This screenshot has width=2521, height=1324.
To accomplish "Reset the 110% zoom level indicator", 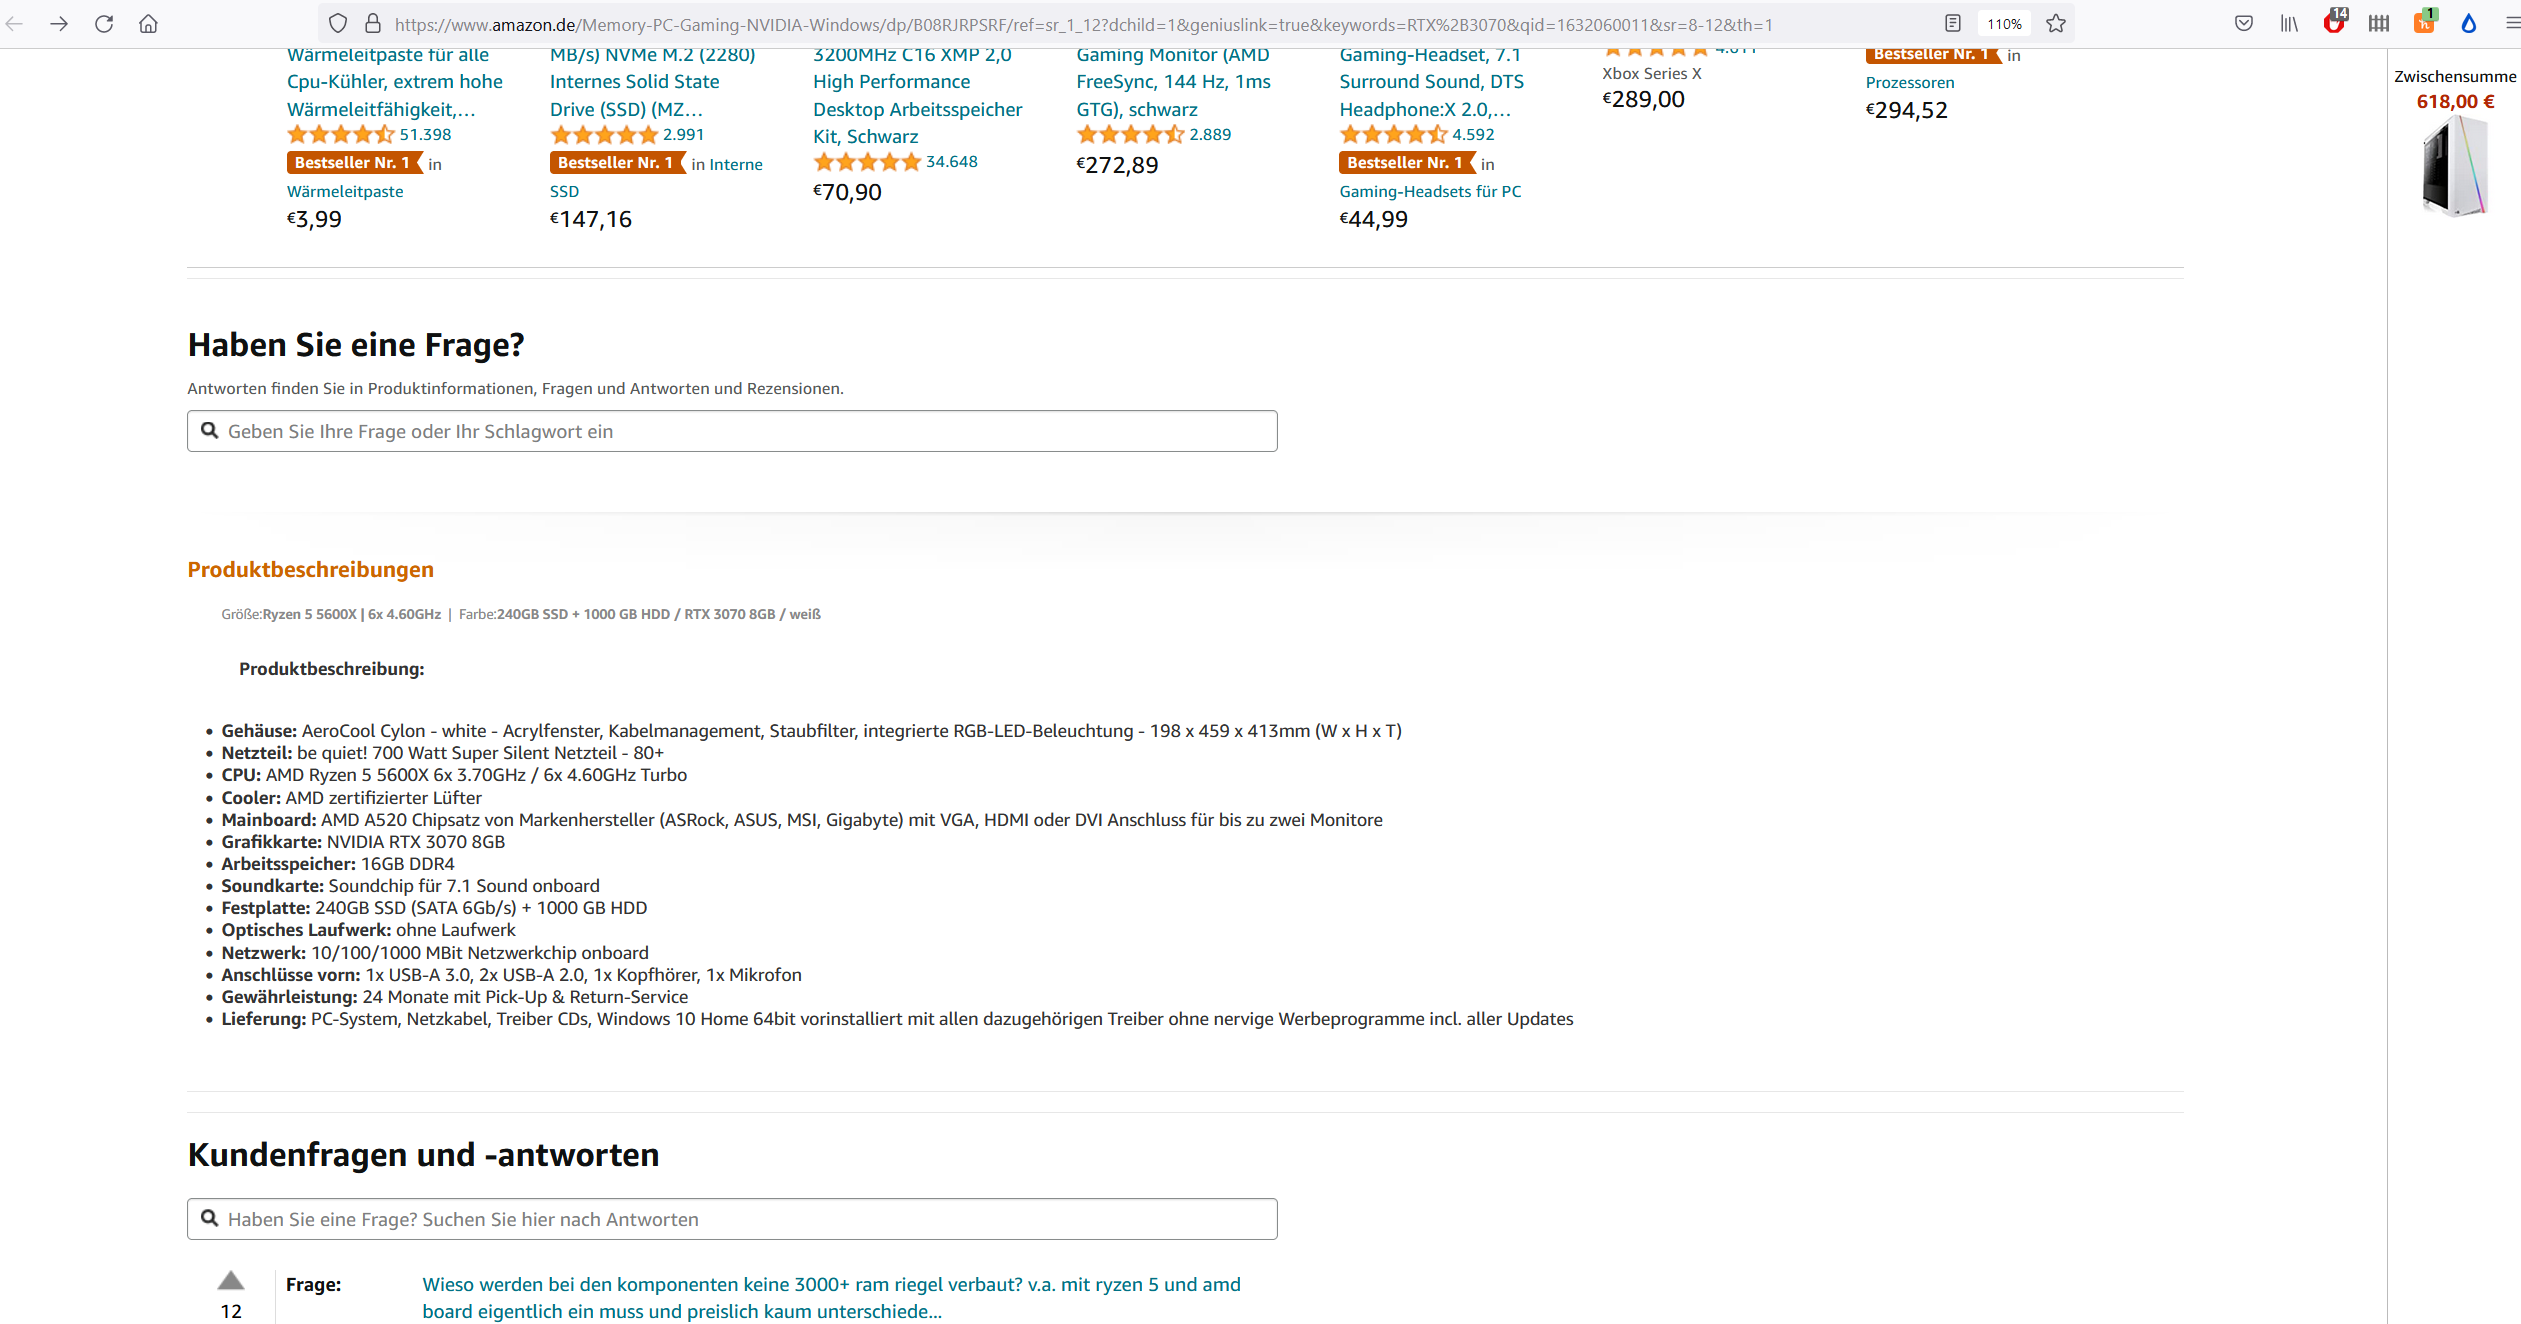I will (2004, 24).
